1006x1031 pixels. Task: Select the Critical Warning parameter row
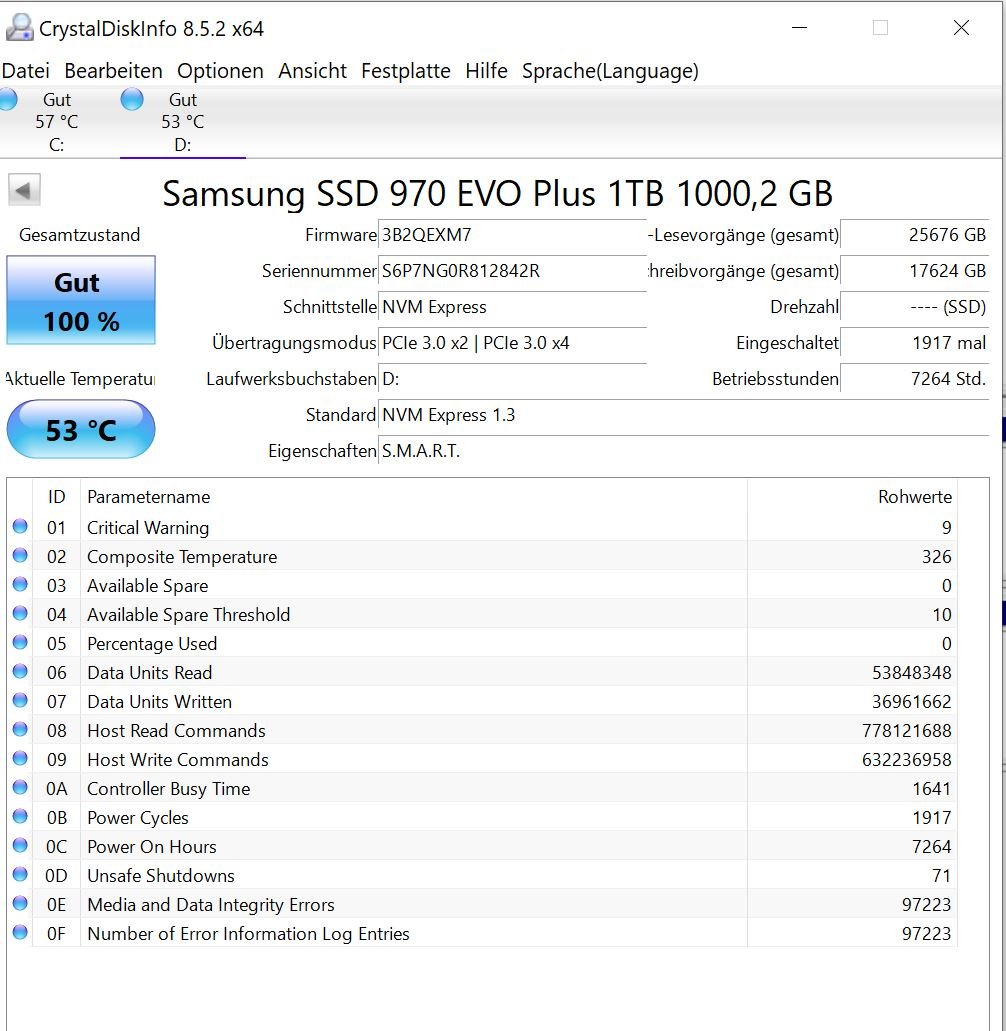click(x=482, y=527)
